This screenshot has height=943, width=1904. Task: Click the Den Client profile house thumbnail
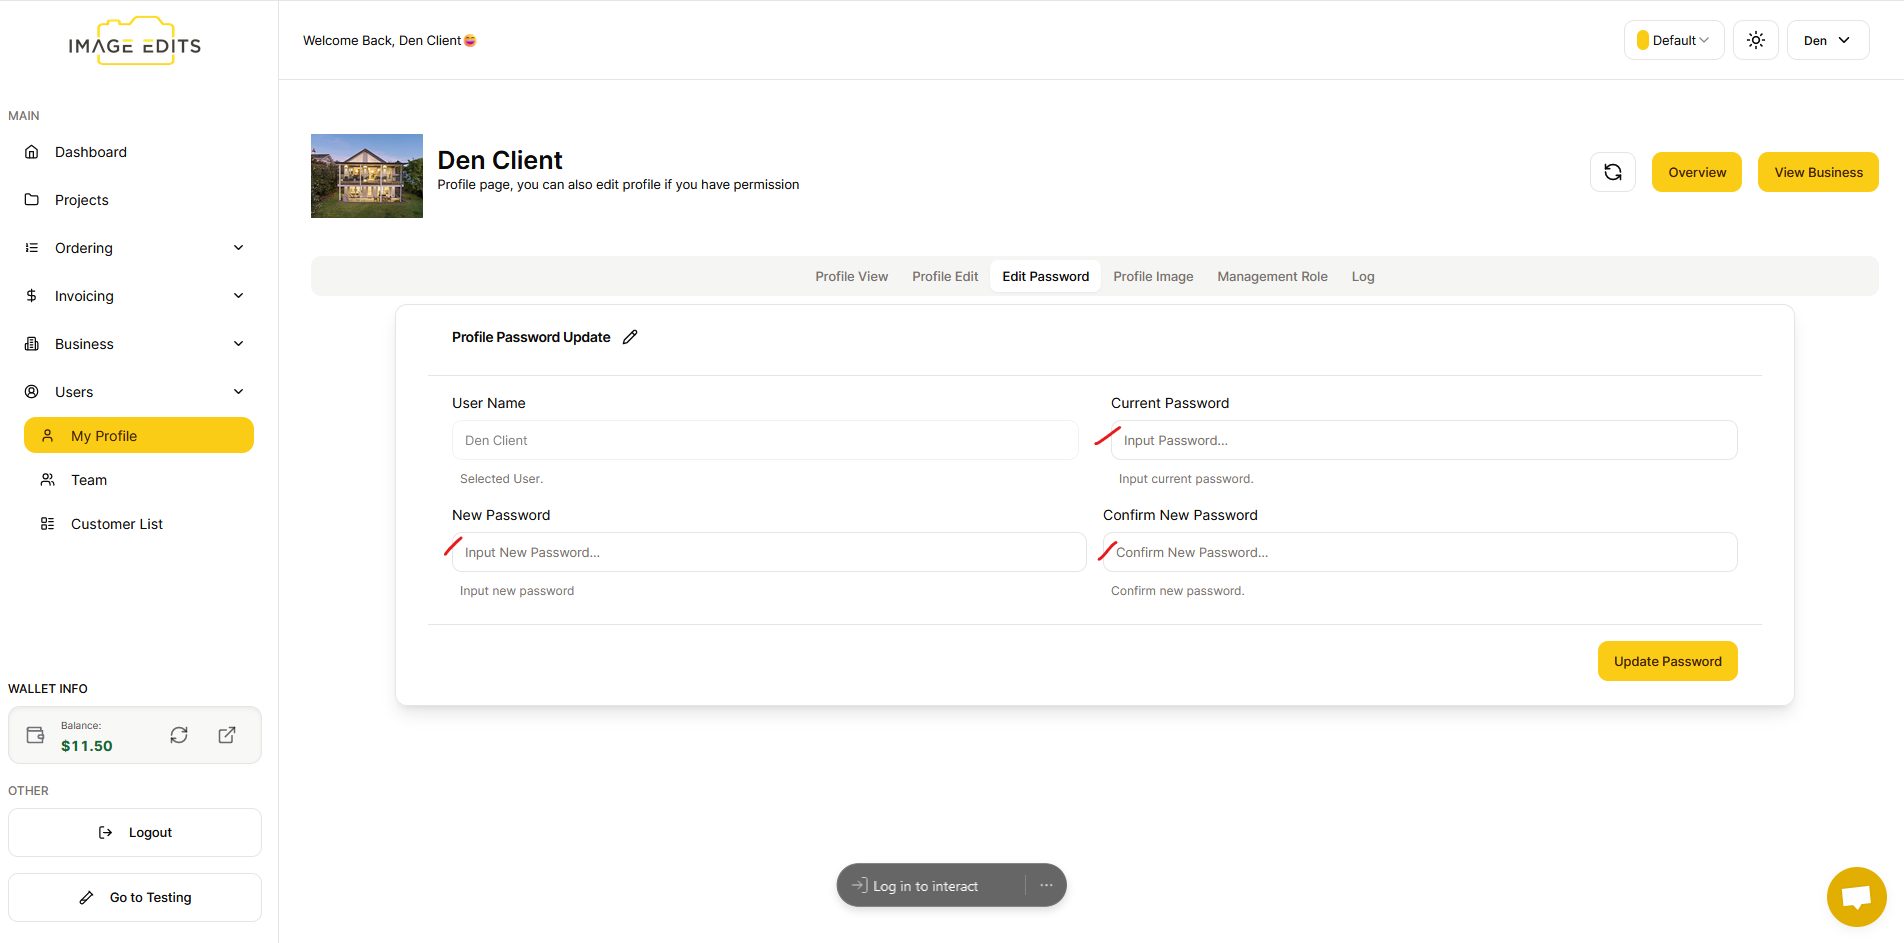[367, 176]
